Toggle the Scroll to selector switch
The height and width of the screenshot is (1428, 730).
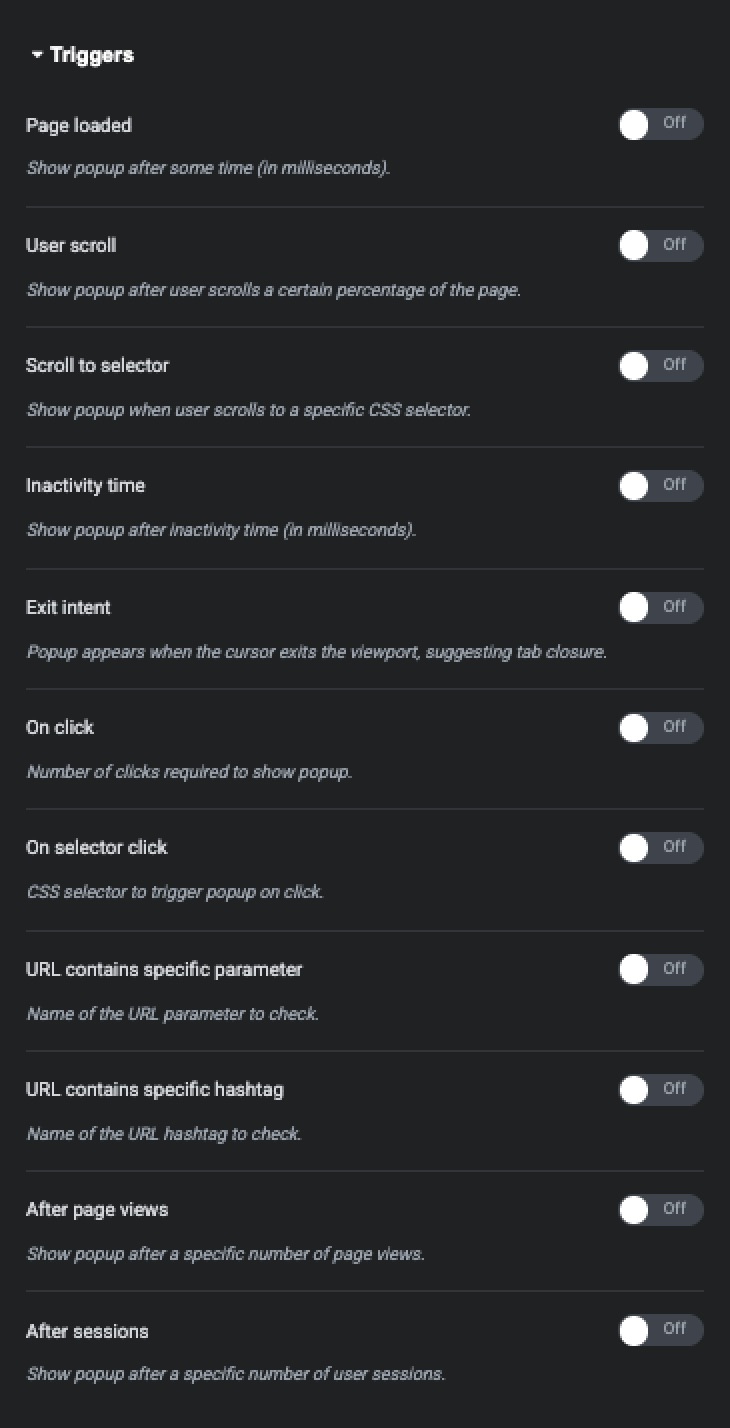pos(660,366)
